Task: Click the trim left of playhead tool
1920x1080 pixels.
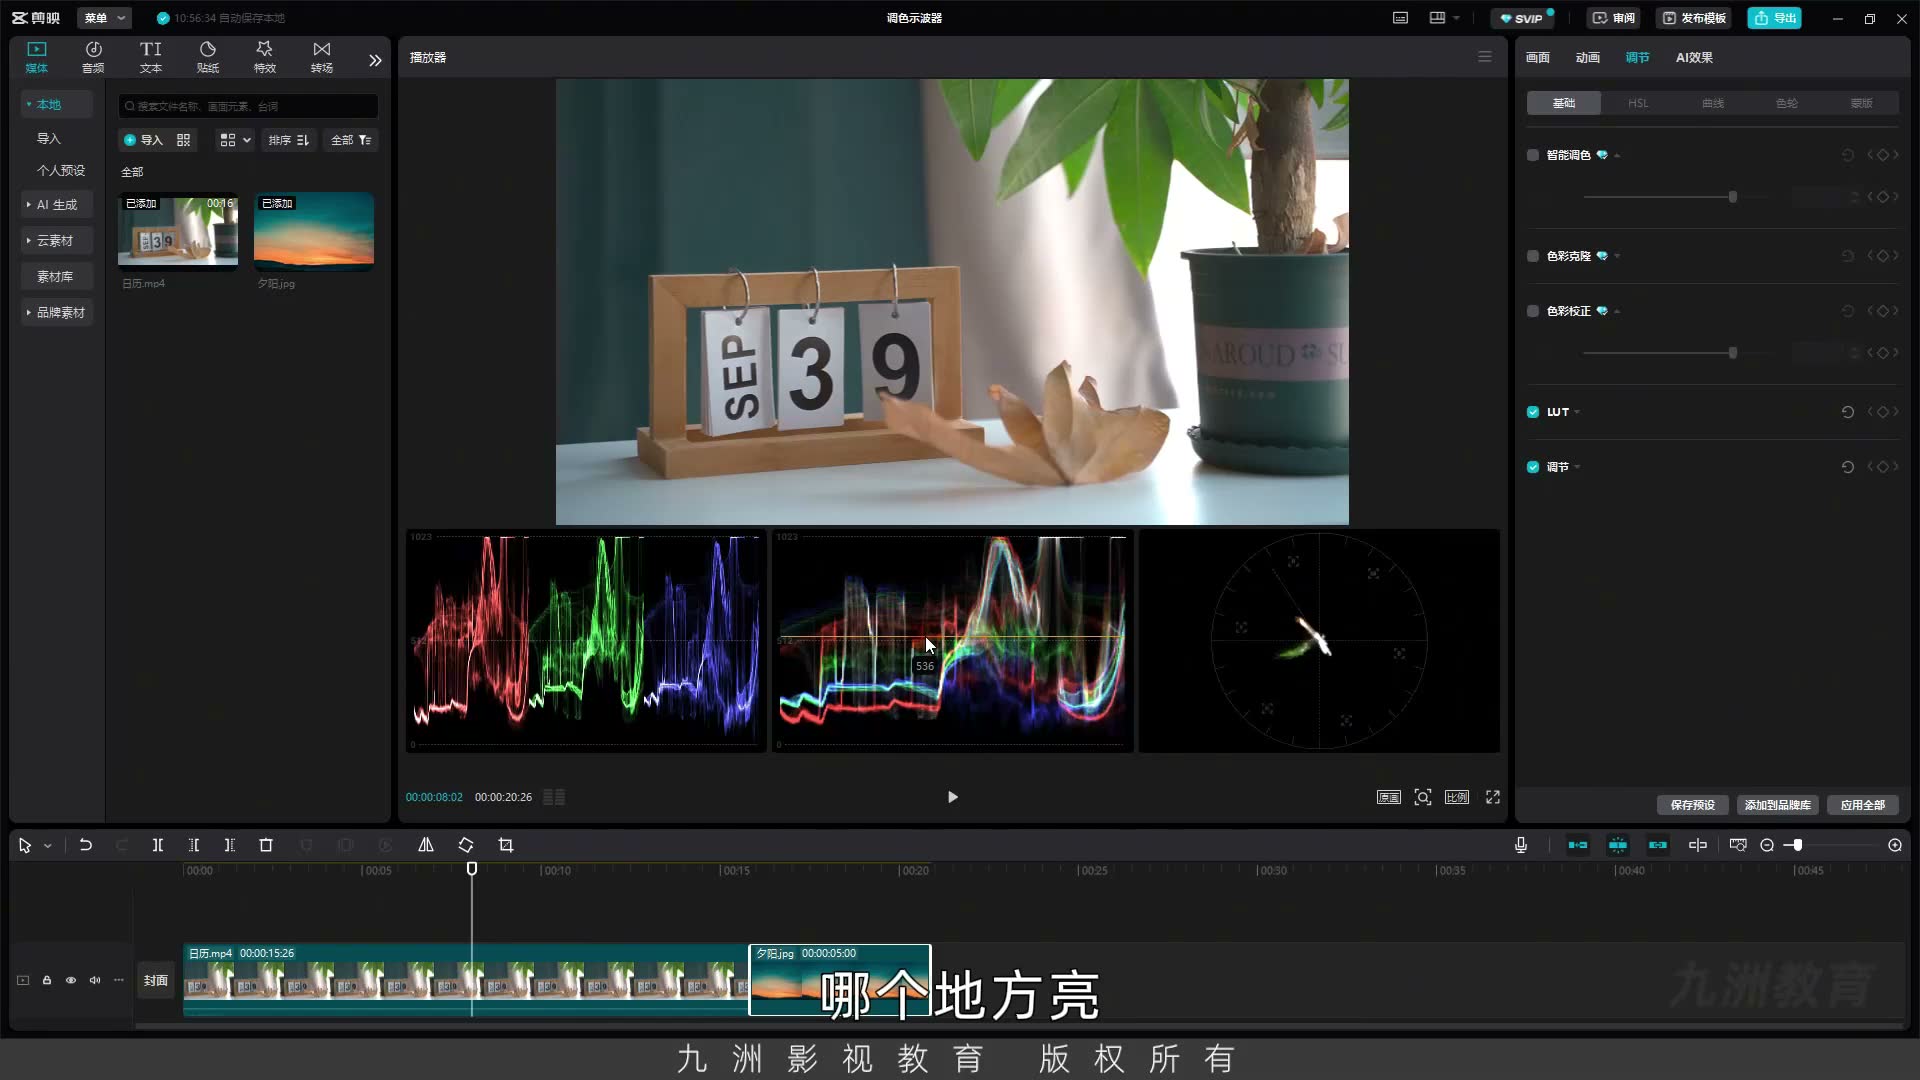Action: 194,845
